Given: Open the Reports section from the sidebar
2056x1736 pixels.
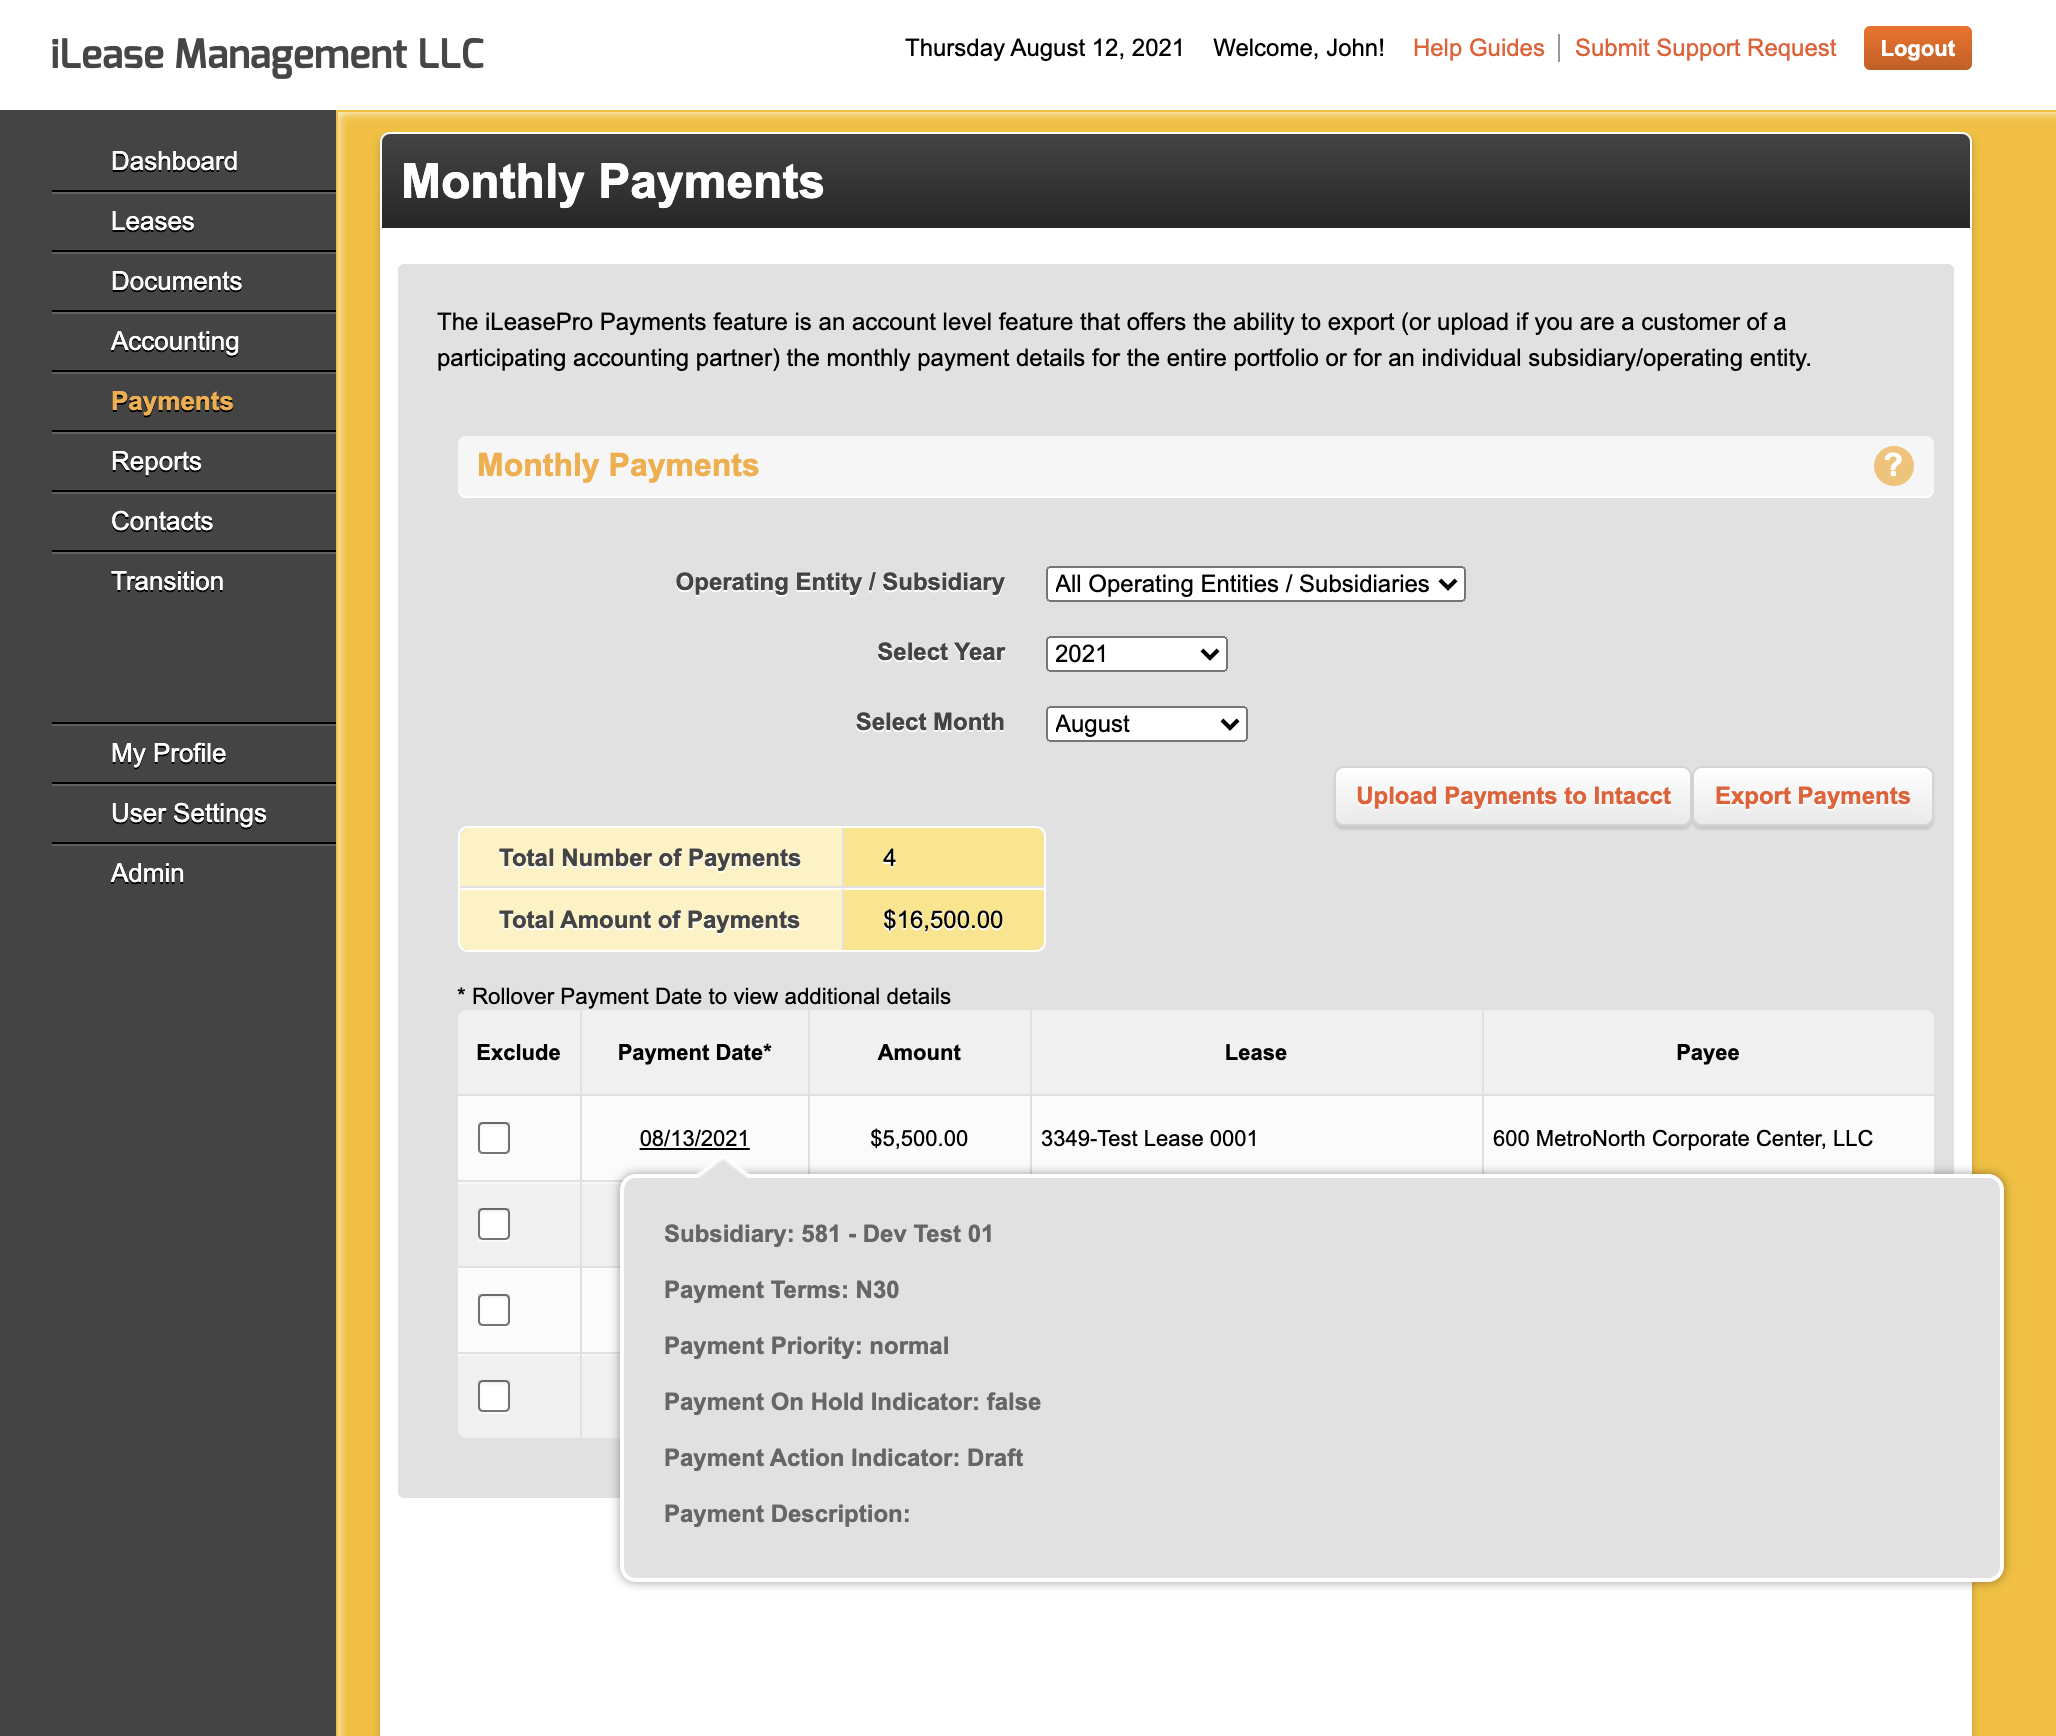Looking at the screenshot, I should pos(157,461).
